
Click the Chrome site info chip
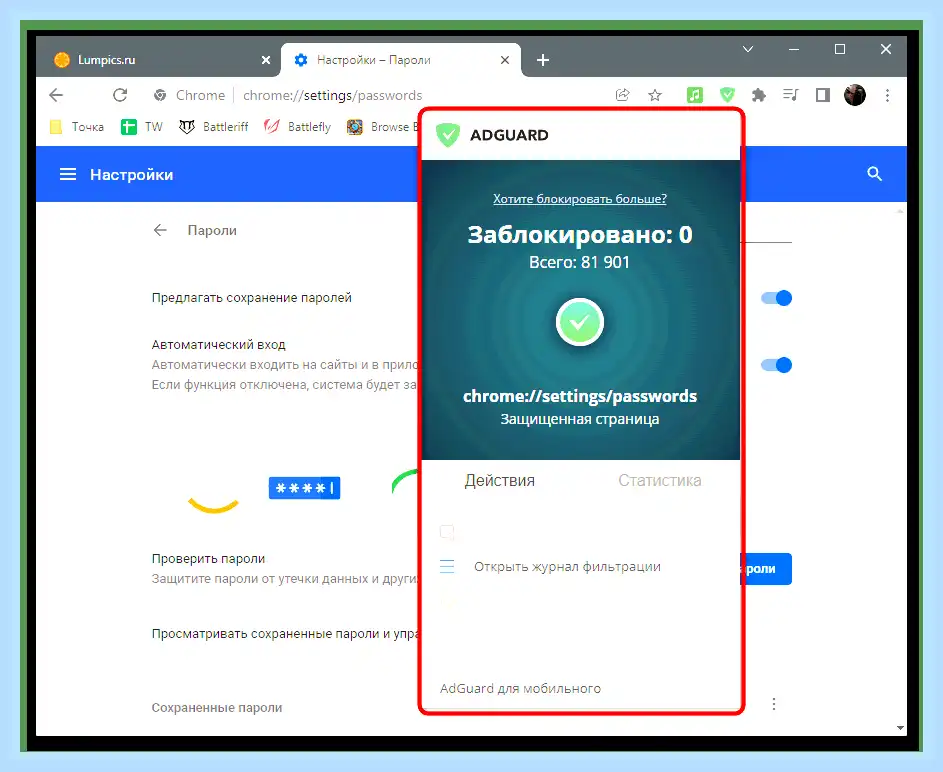189,95
